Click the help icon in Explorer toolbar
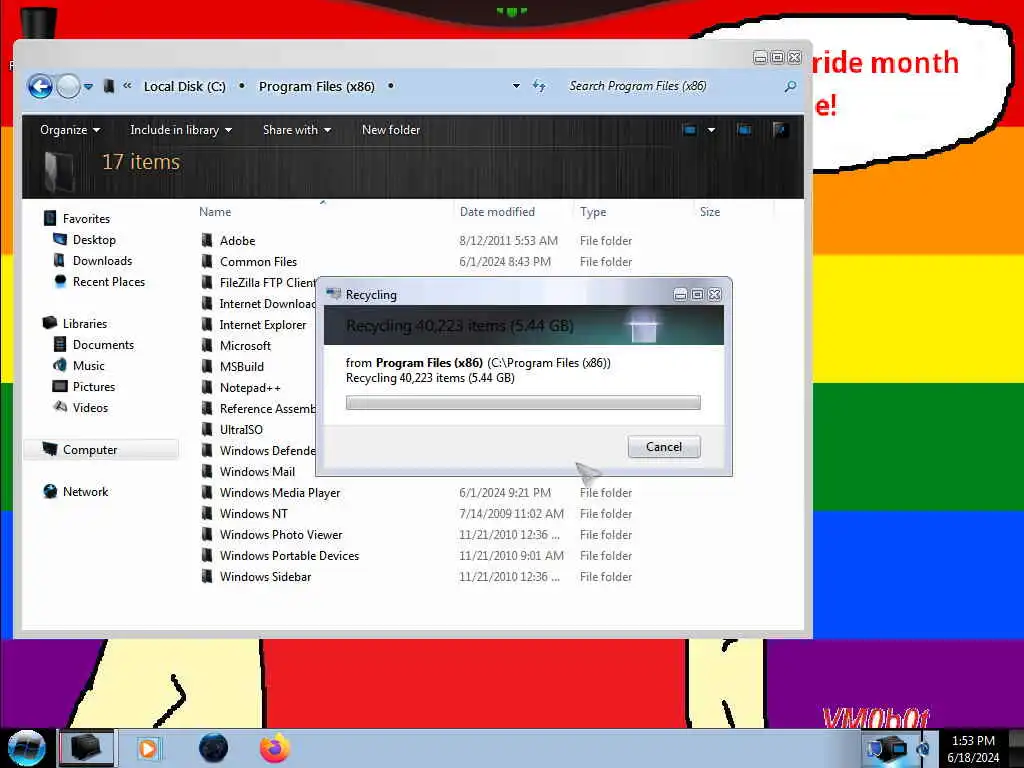This screenshot has height=768, width=1024. click(x=779, y=130)
